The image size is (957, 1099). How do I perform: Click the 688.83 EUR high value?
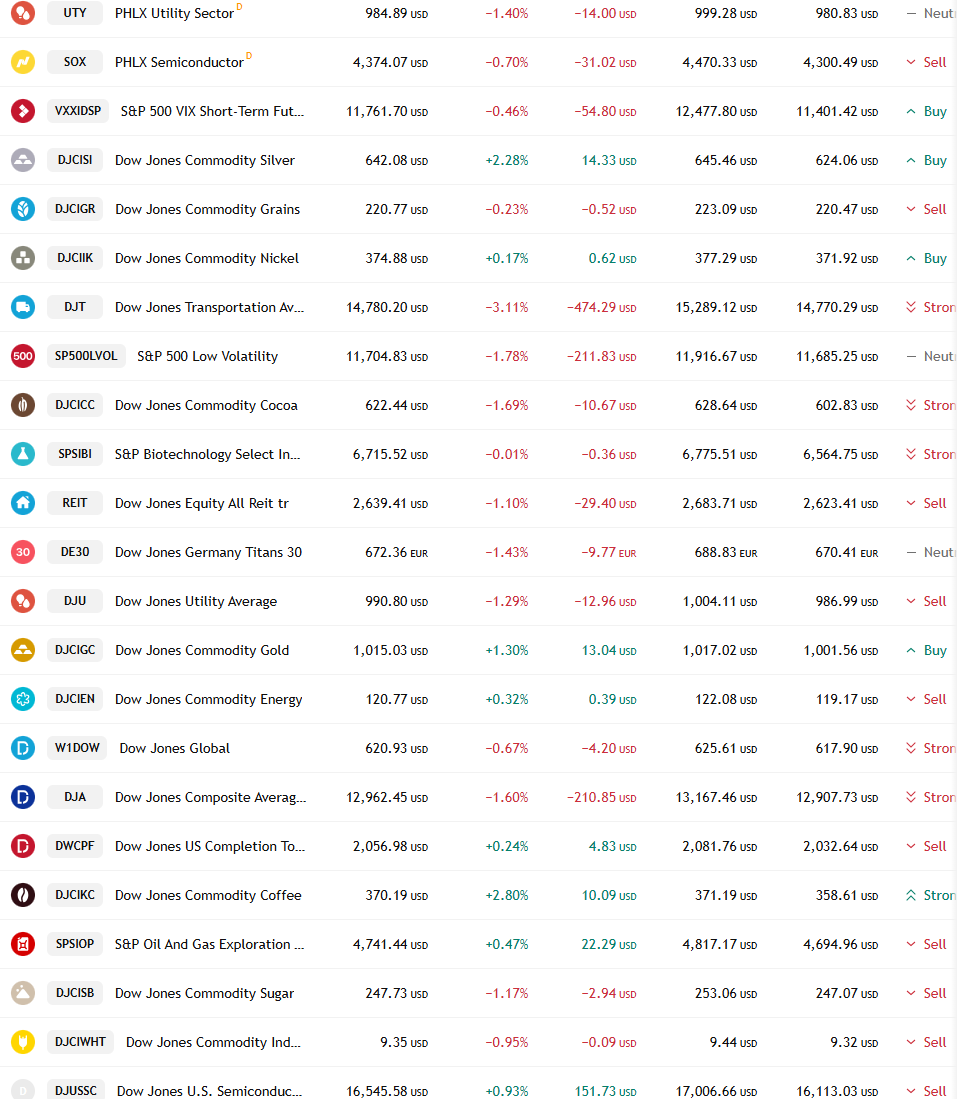726,552
